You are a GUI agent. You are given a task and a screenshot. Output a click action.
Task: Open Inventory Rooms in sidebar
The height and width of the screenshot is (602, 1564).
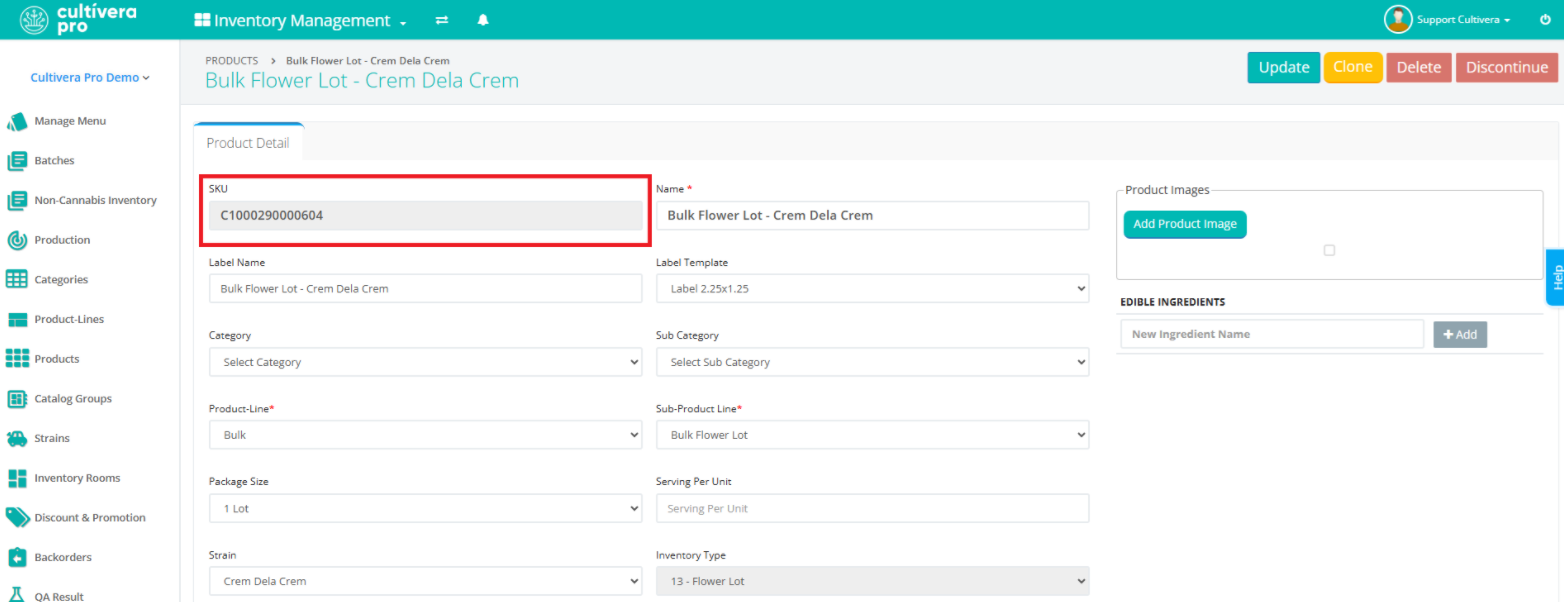(77, 478)
